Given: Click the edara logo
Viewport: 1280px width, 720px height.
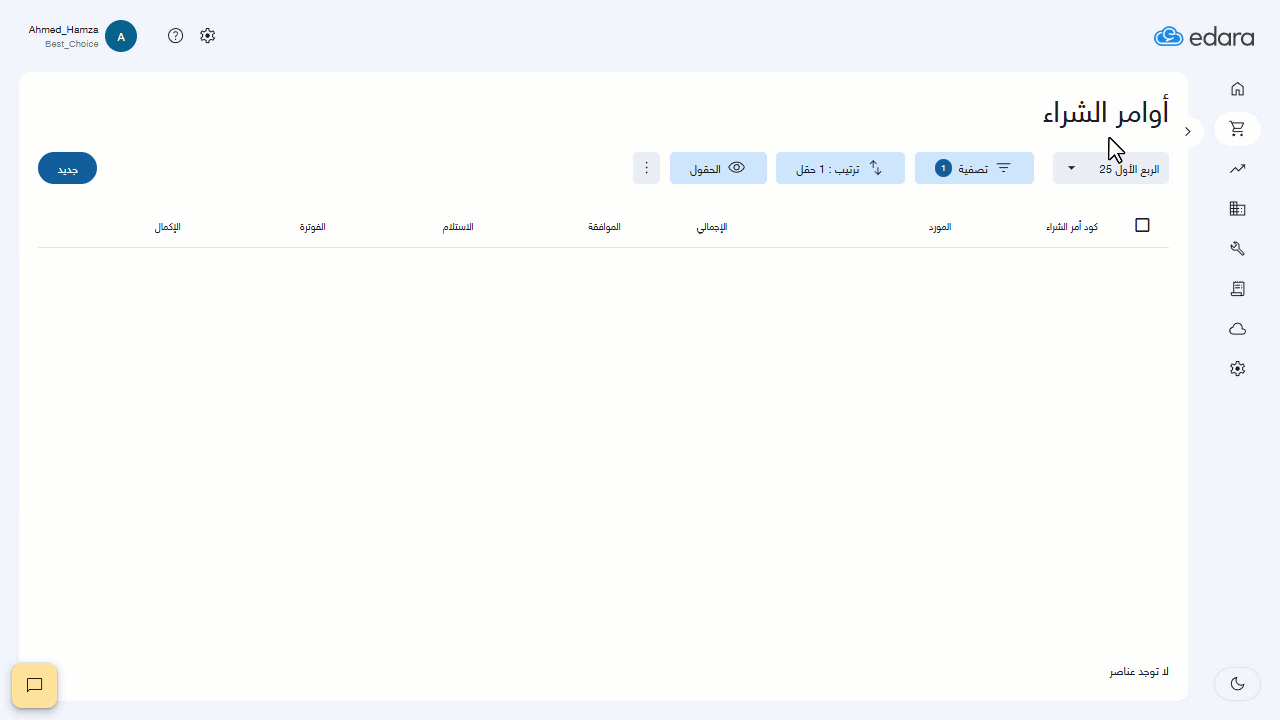Looking at the screenshot, I should tap(1203, 37).
